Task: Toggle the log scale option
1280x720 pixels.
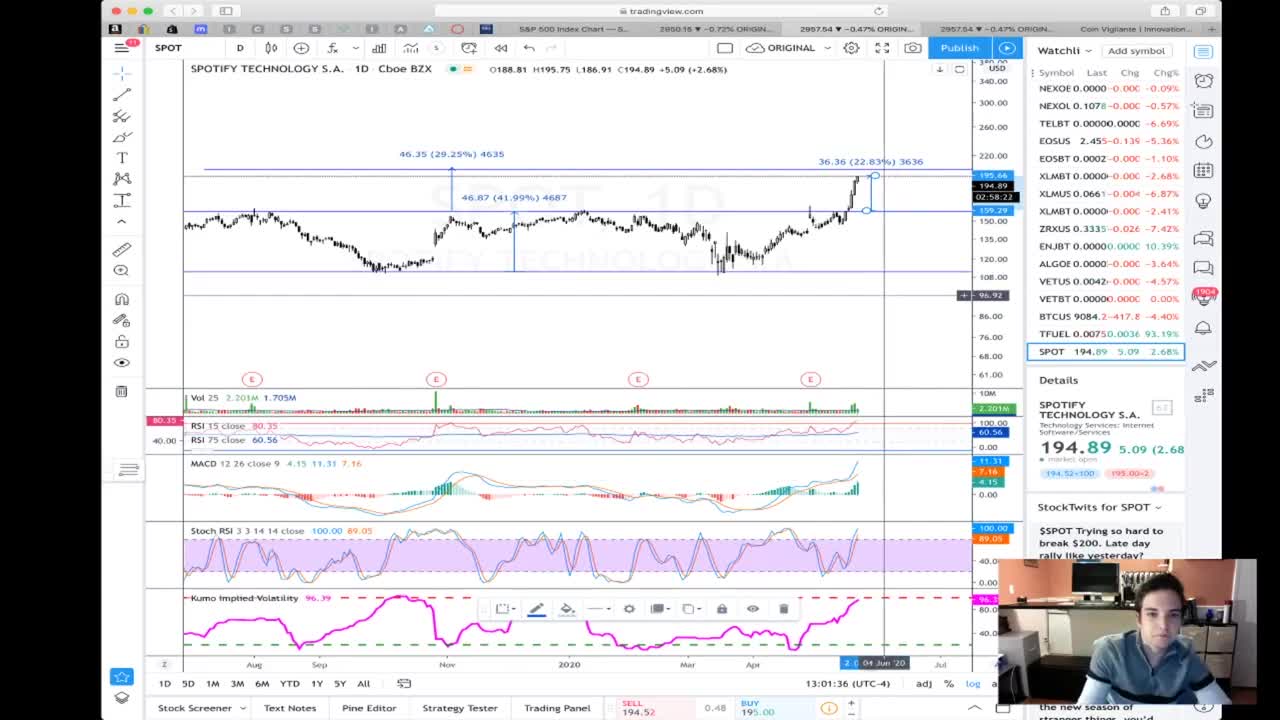Action: click(973, 684)
